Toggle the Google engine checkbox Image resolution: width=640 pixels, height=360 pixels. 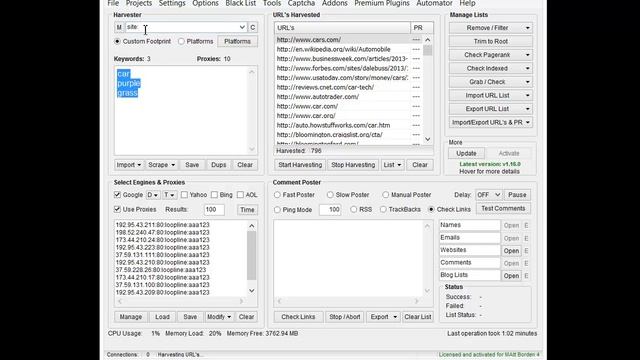click(x=118, y=195)
